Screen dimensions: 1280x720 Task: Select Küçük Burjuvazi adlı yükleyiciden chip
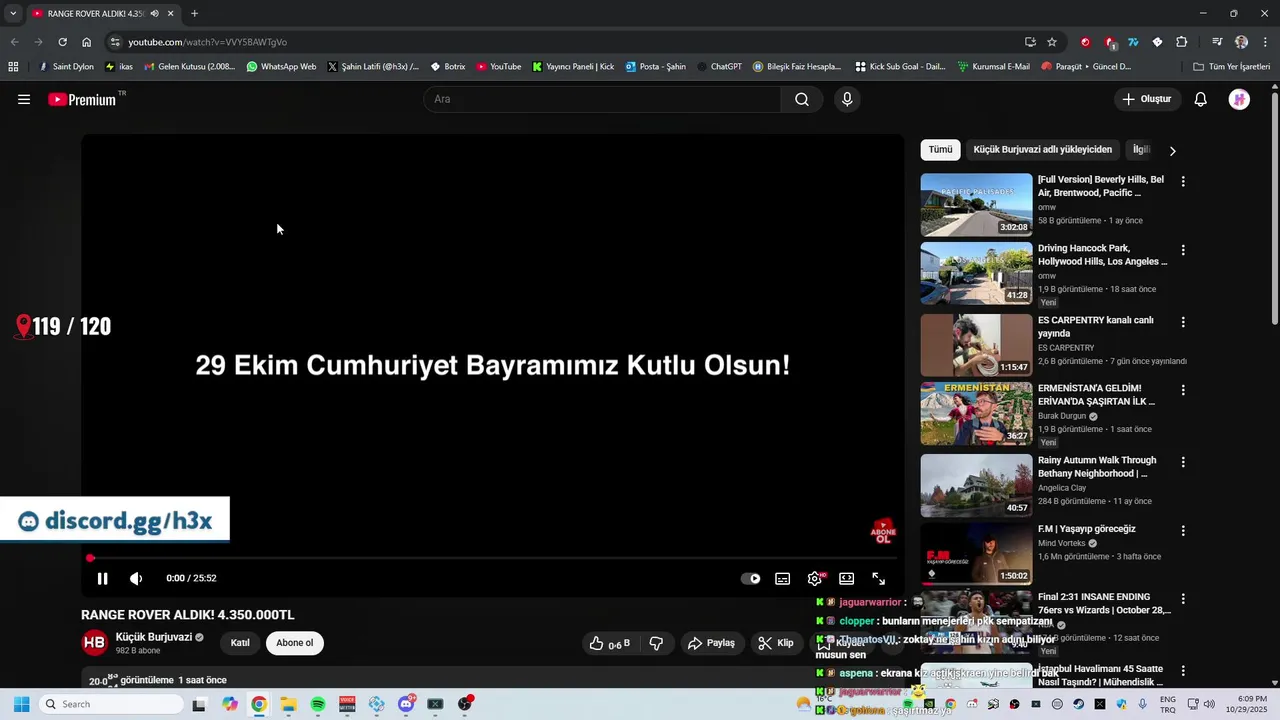pyautogui.click(x=1043, y=150)
